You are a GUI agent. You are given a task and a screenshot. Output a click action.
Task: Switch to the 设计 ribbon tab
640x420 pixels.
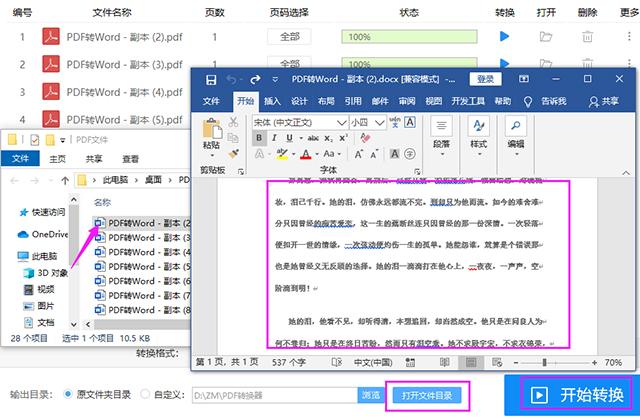click(x=299, y=101)
